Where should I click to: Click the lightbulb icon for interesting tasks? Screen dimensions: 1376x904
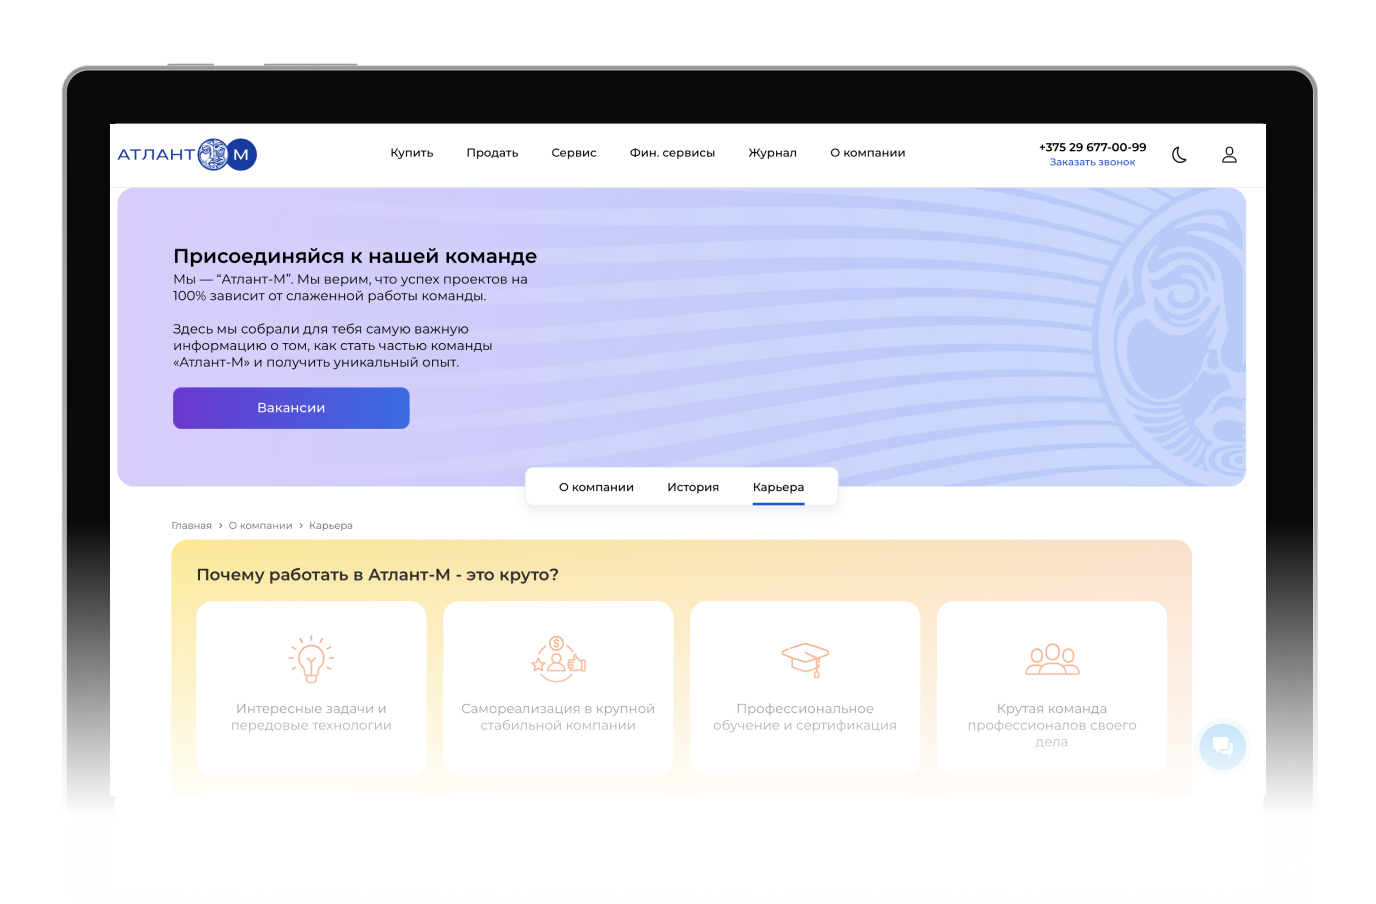(x=311, y=659)
